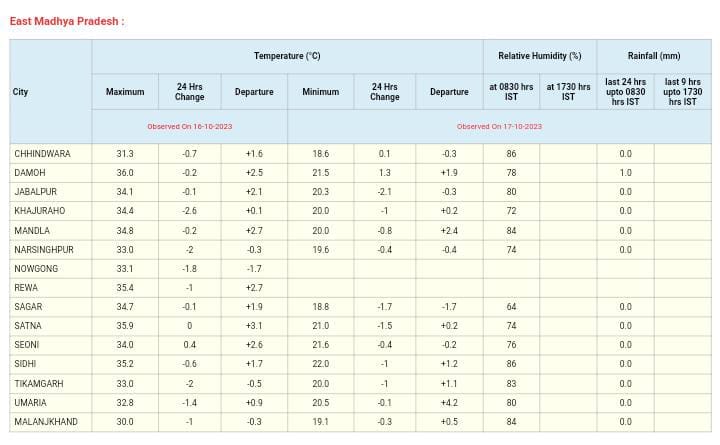The image size is (720, 445).
Task: Click the Relative Humidity (%) header
Action: [x=540, y=56]
